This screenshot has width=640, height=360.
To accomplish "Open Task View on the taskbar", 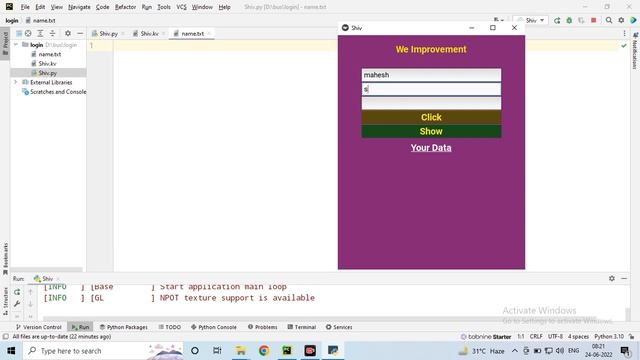I will pyautogui.click(x=217, y=351).
